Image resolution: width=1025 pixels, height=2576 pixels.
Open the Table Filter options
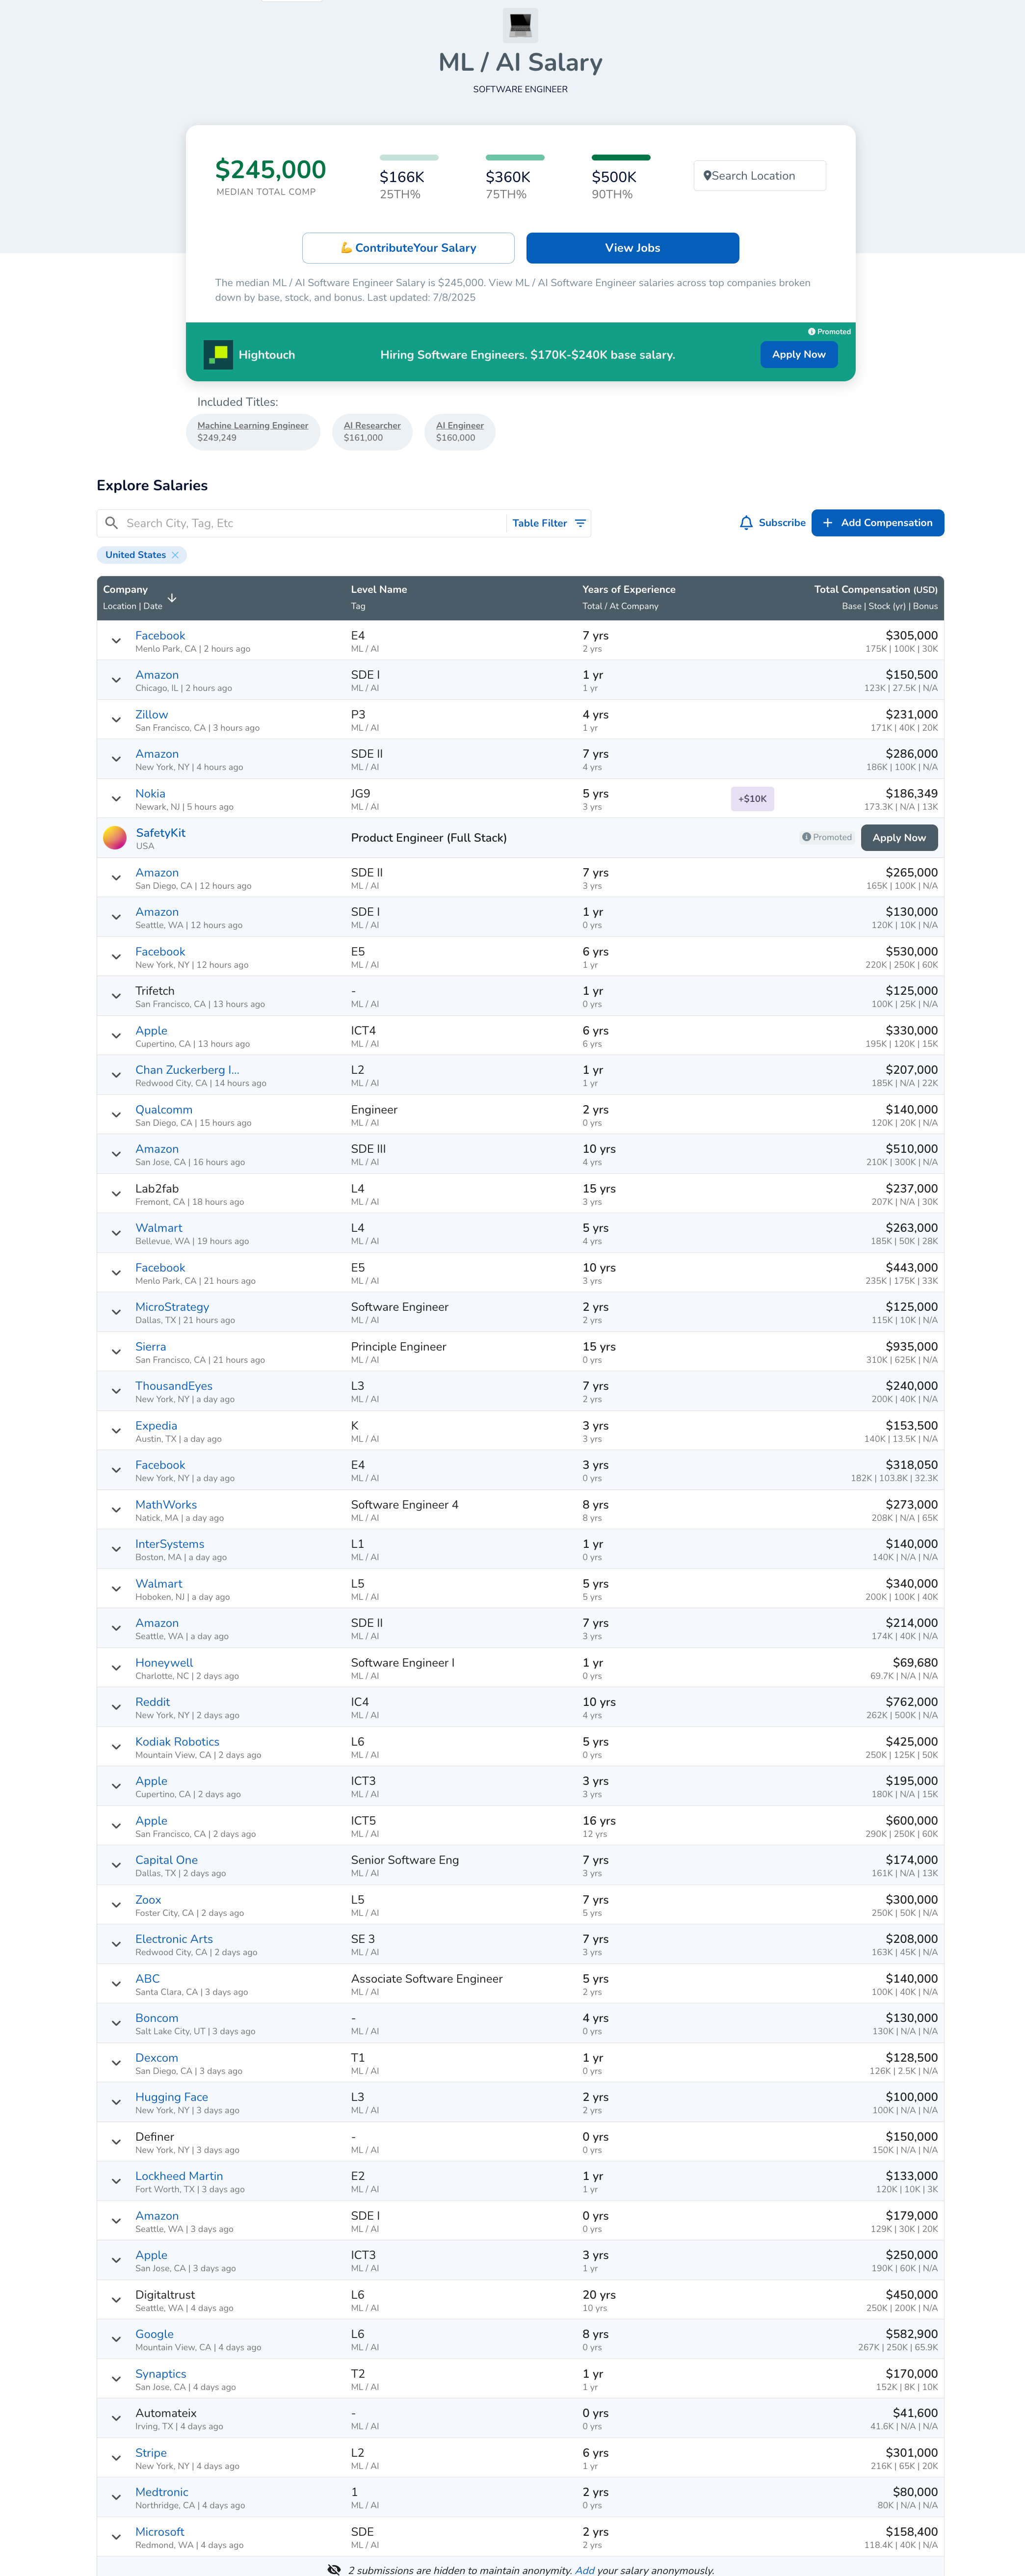549,523
